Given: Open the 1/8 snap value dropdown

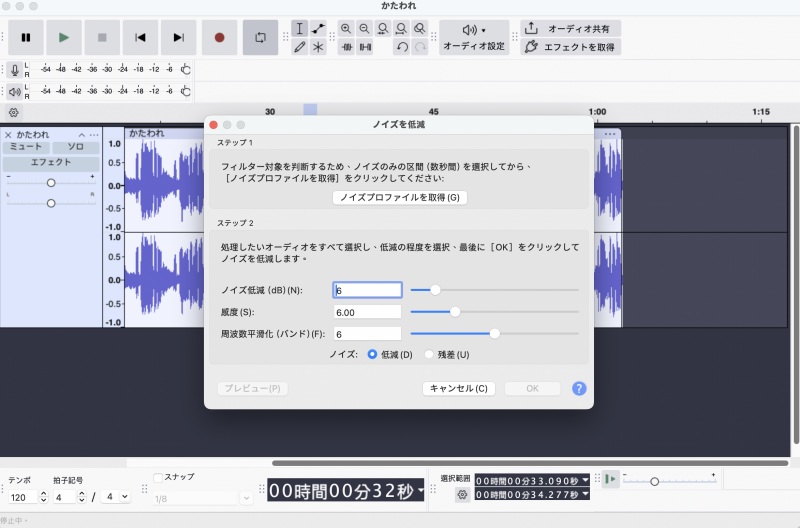Looking at the screenshot, I should pyautogui.click(x=203, y=498).
